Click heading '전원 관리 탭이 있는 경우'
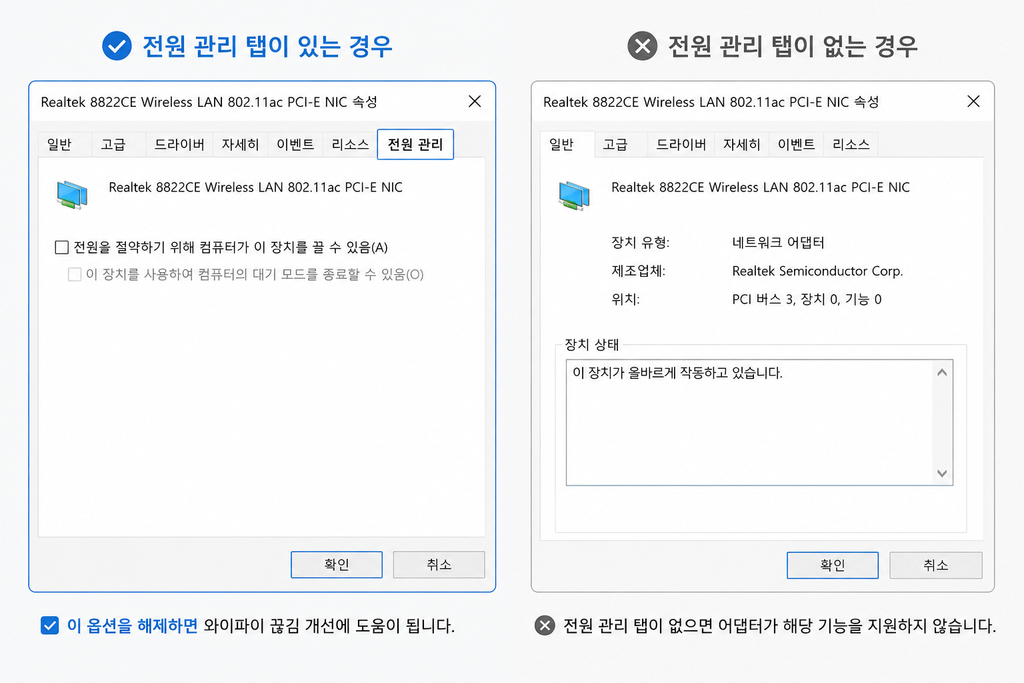This screenshot has width=1024, height=683. click(x=267, y=46)
